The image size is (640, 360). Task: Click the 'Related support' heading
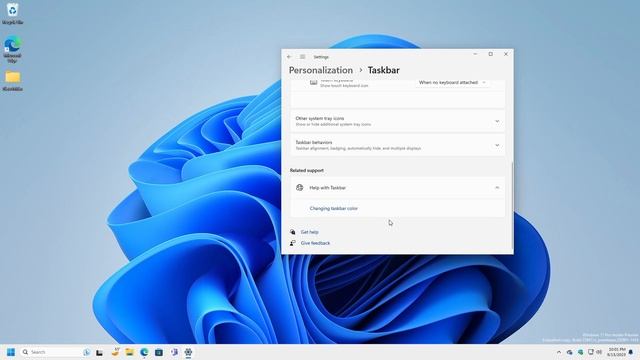307,170
